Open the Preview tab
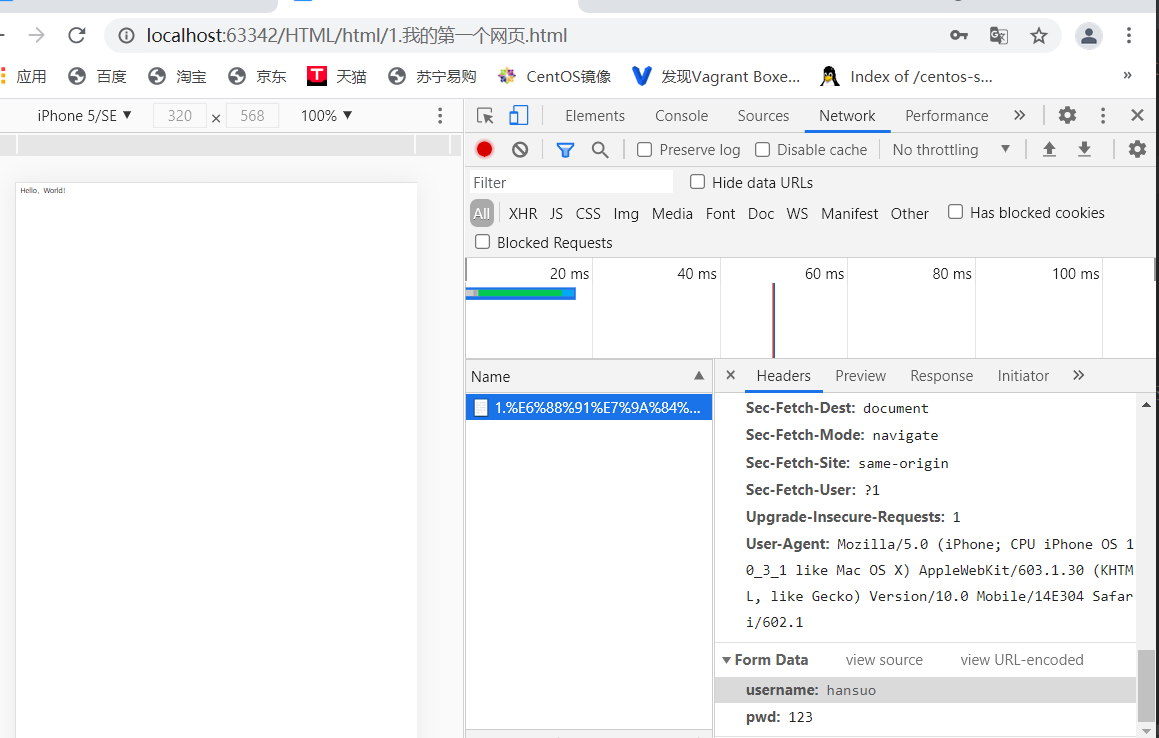The width and height of the screenshot is (1159, 738). click(x=860, y=376)
